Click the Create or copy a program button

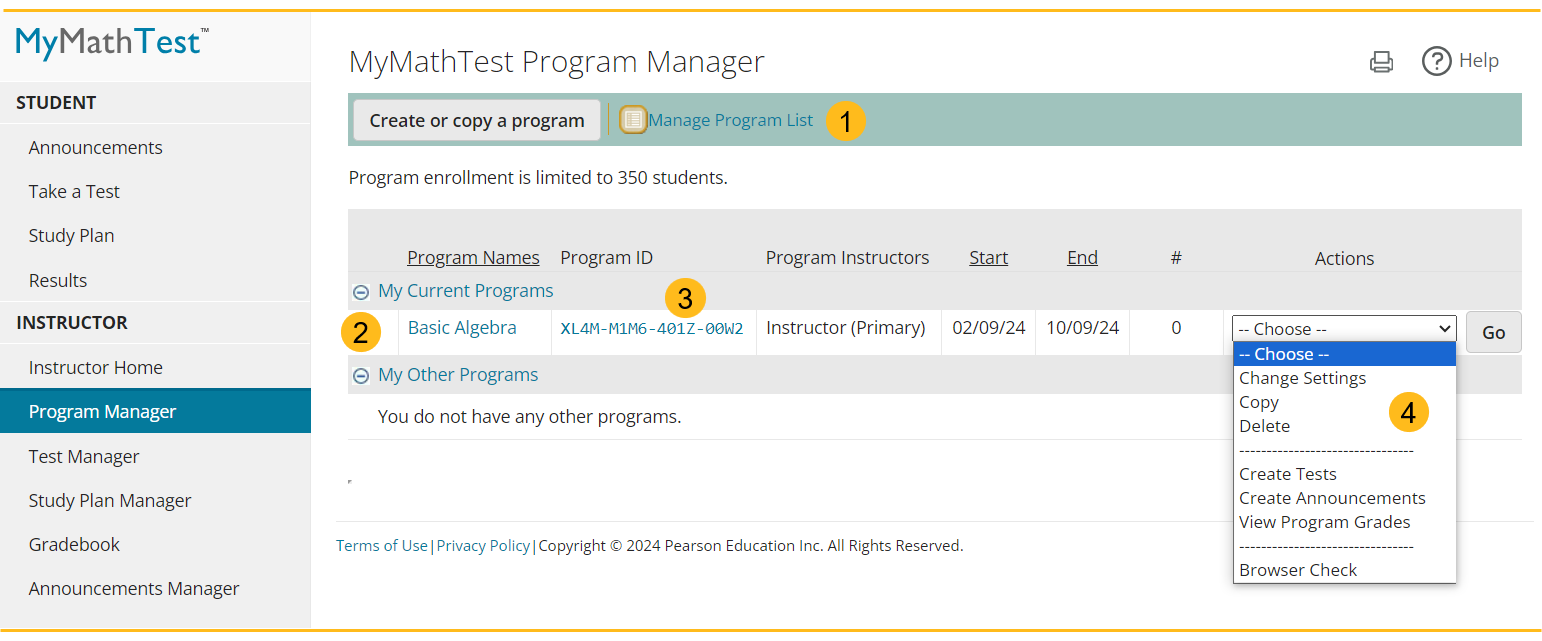477,120
